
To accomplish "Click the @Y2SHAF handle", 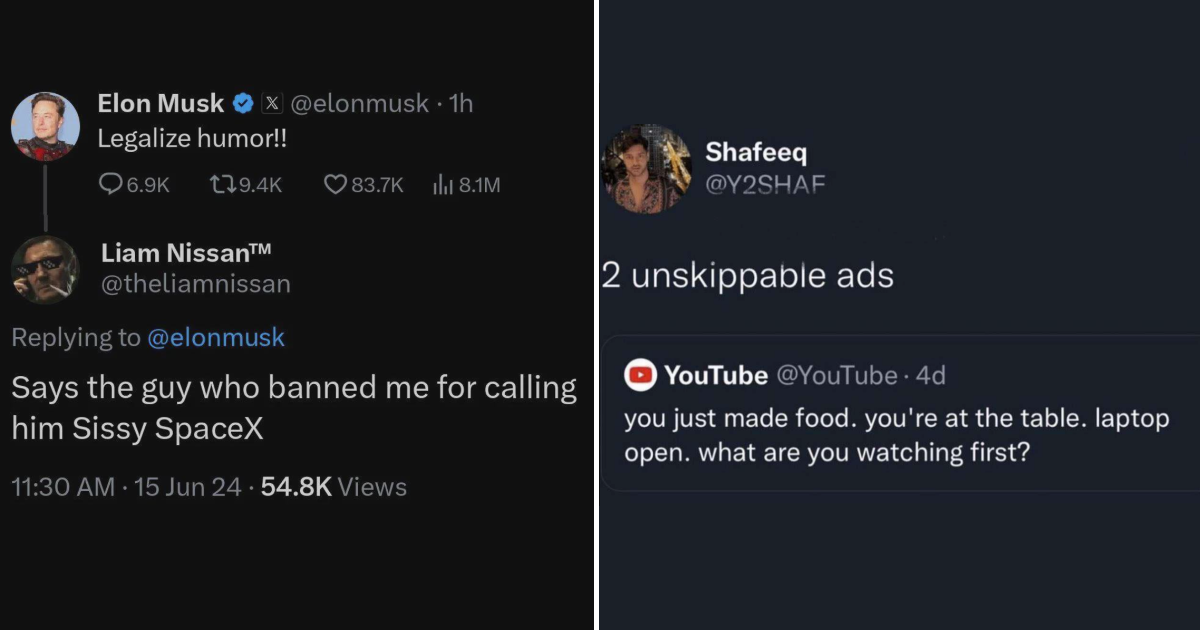I will pos(764,184).
